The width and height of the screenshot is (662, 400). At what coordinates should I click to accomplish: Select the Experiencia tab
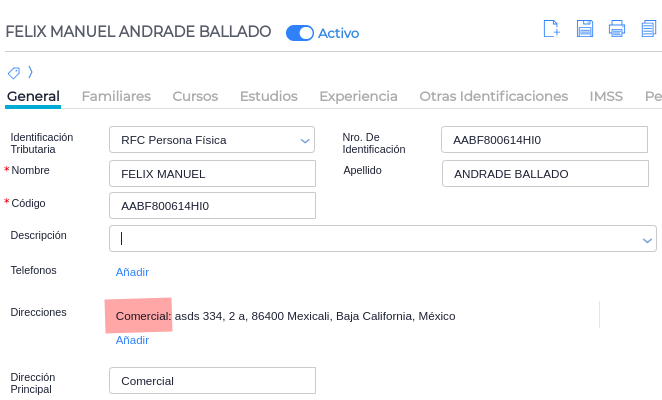(358, 97)
